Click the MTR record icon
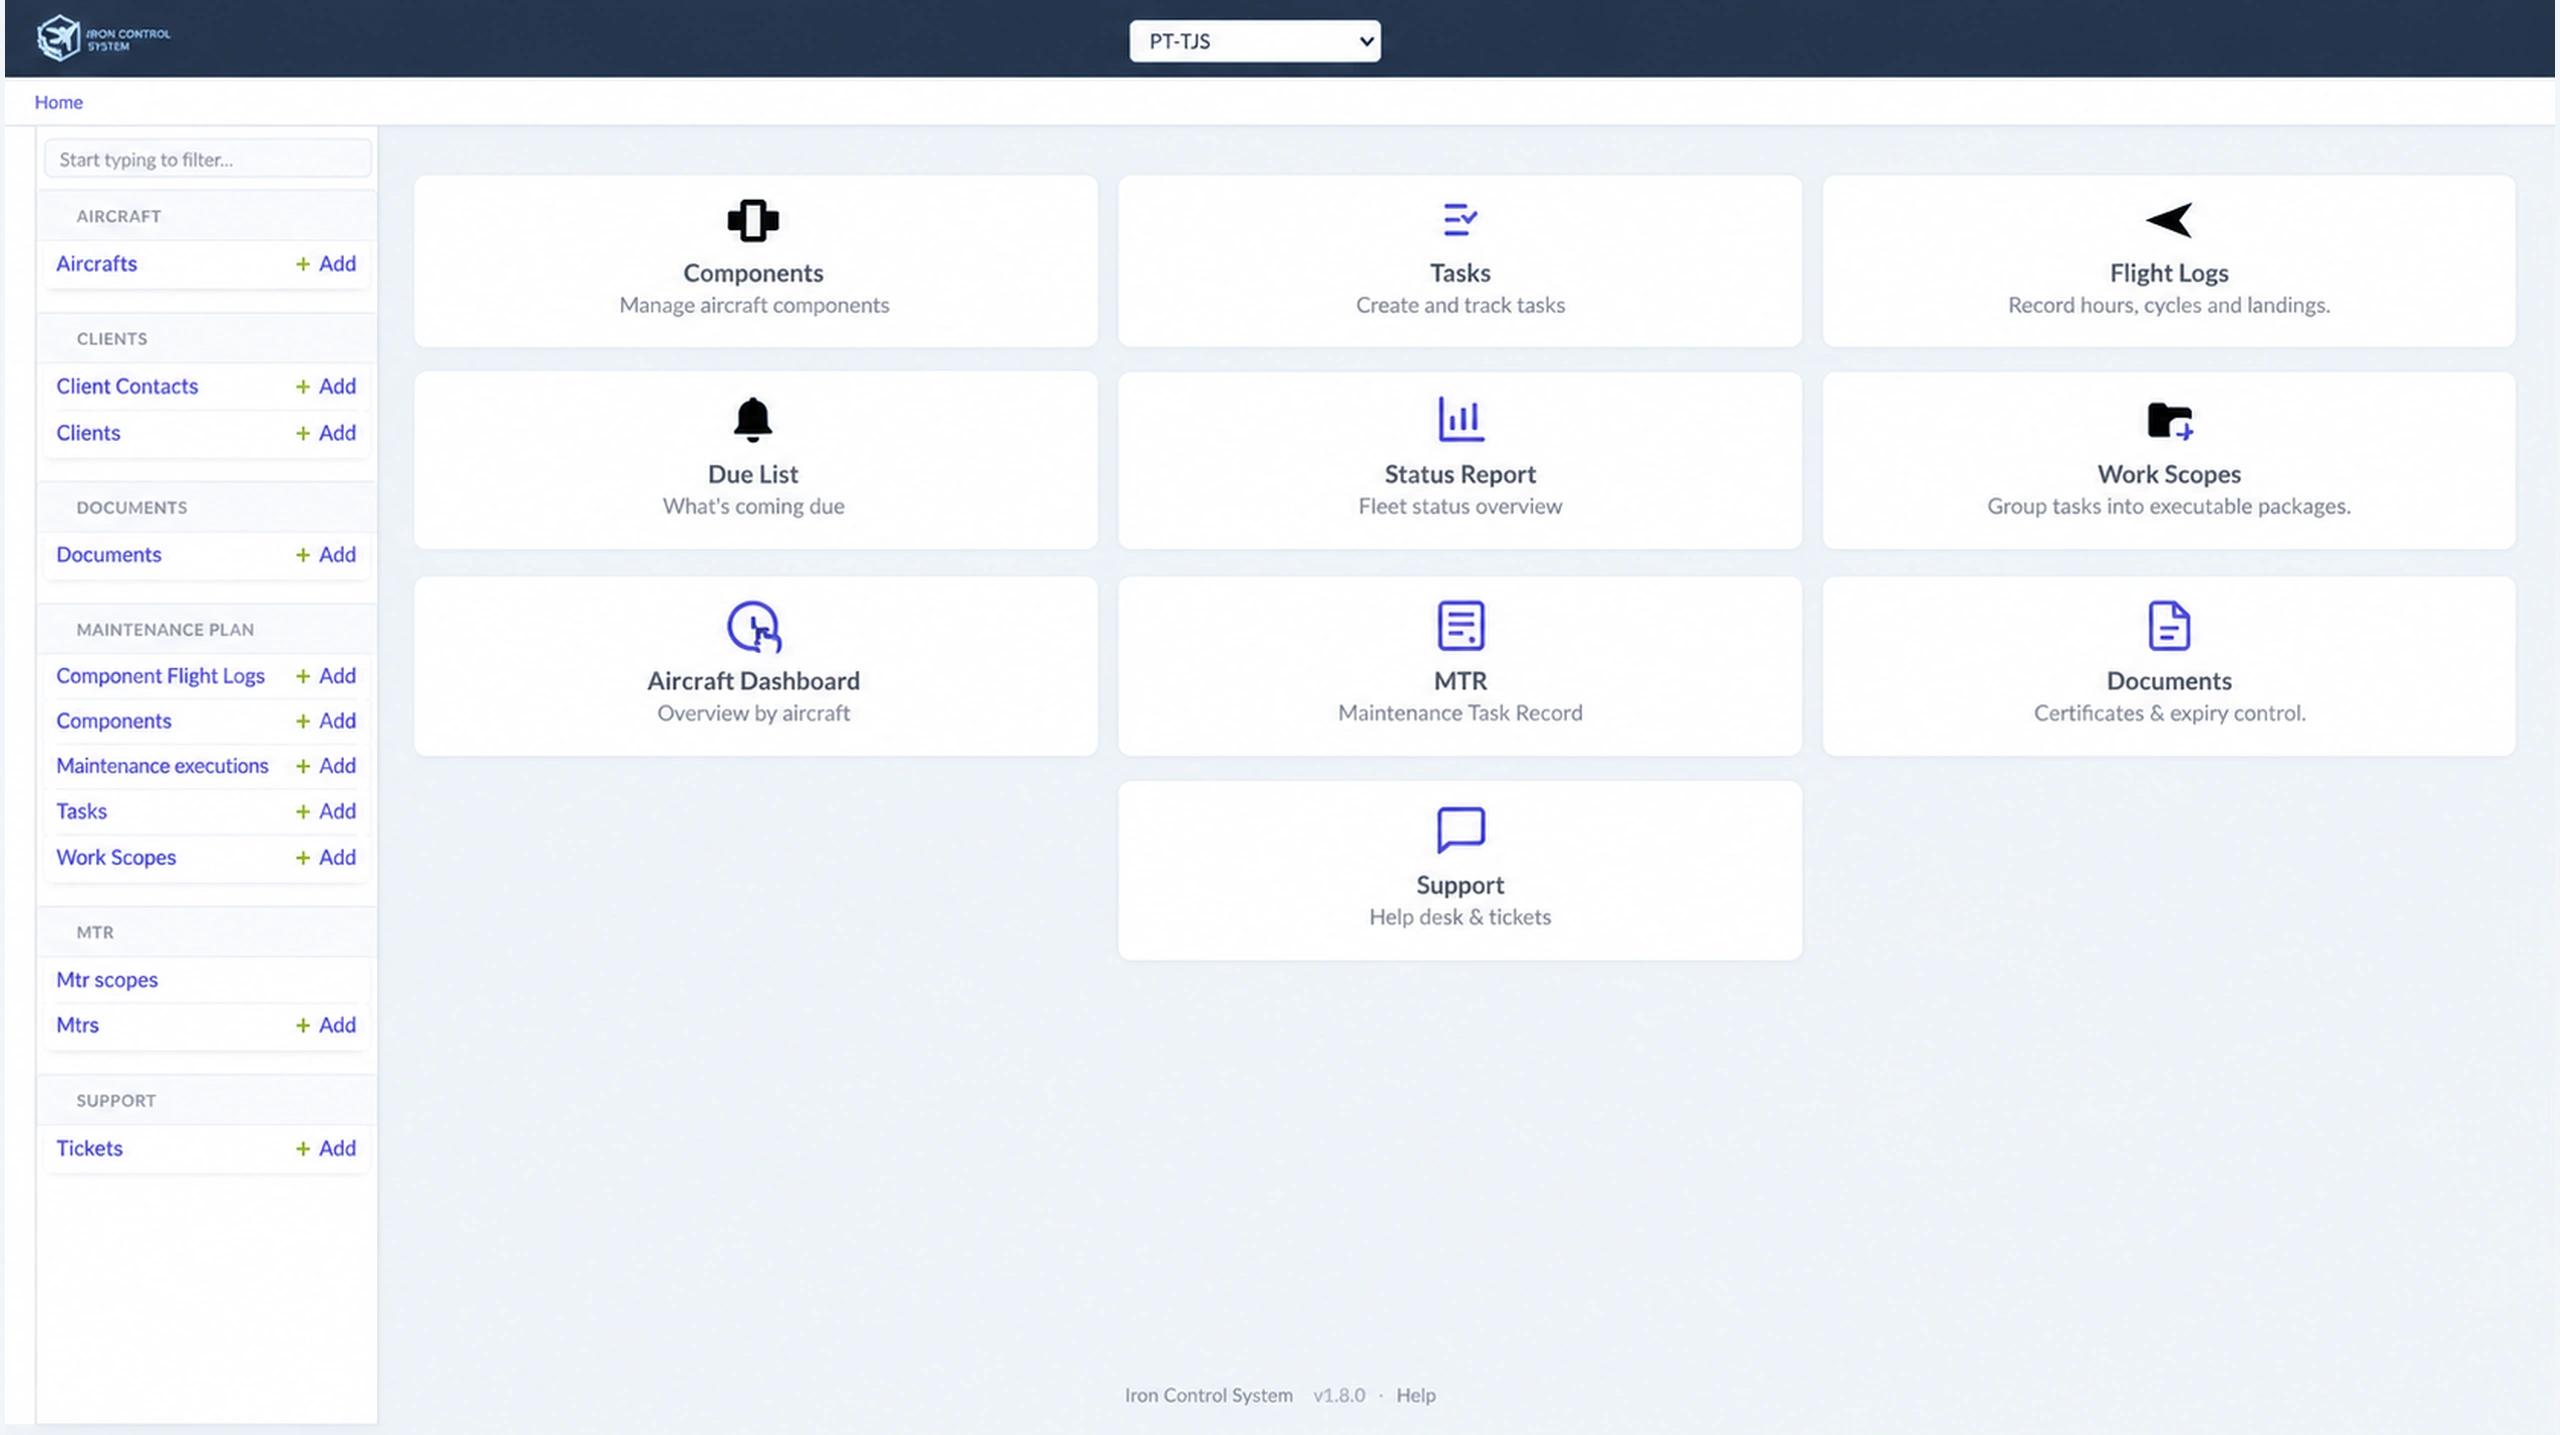This screenshot has width=2560, height=1435. (x=1460, y=625)
